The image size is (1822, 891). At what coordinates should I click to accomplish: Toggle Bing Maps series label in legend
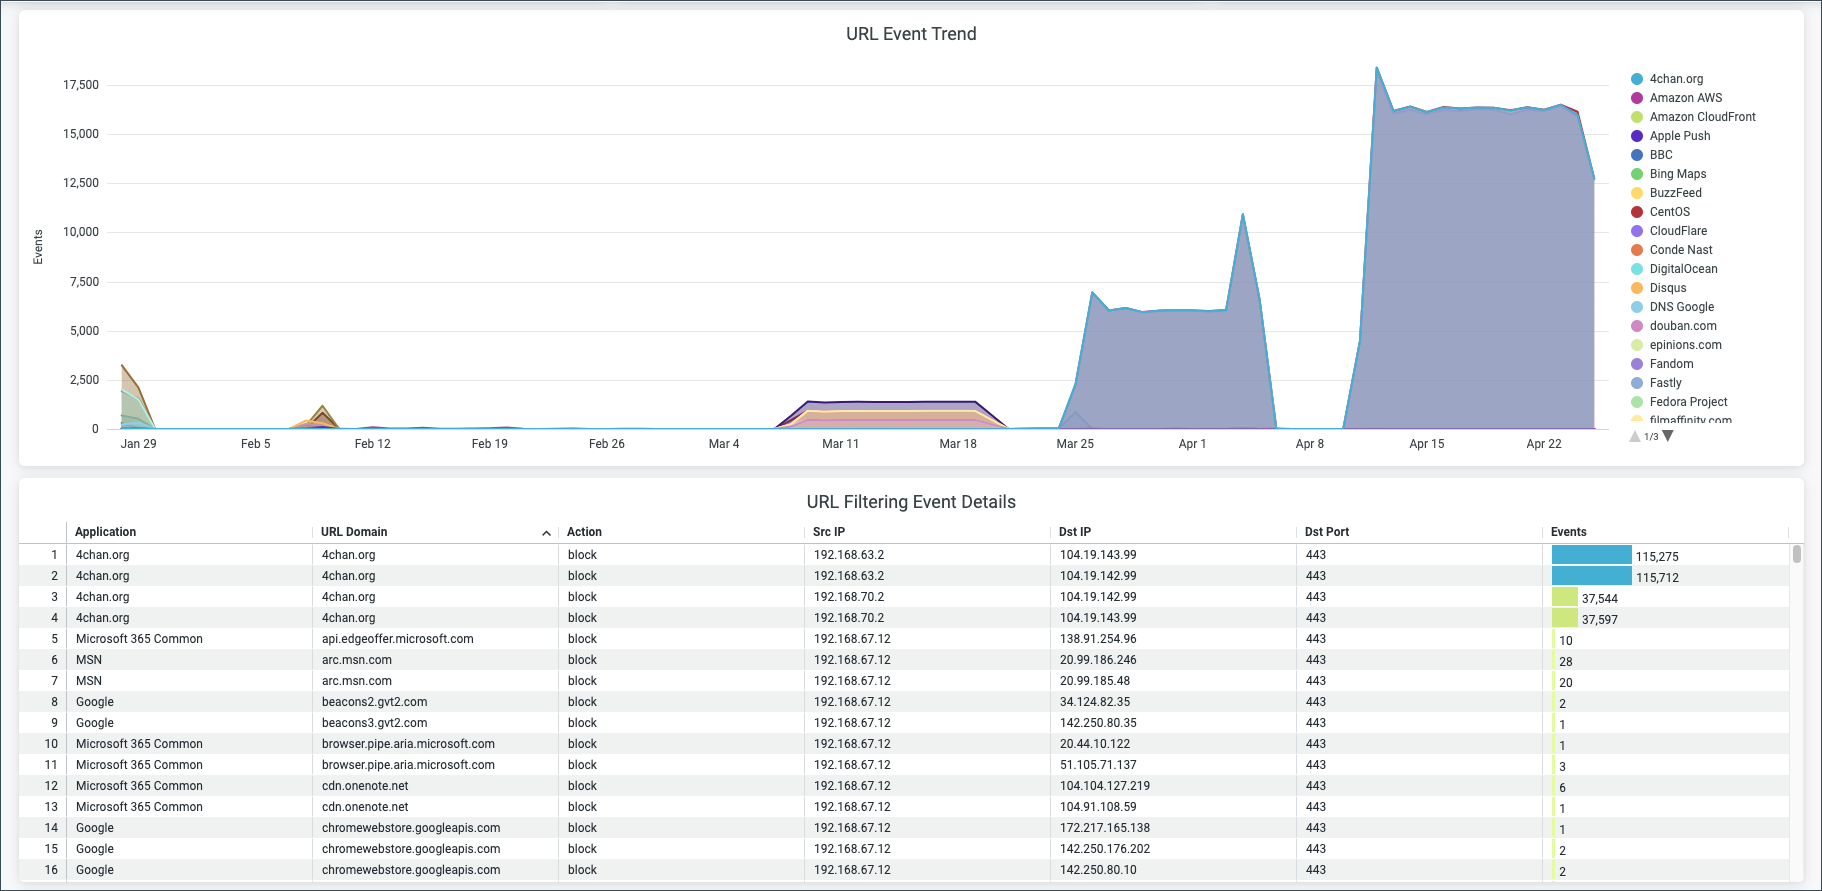click(1677, 174)
